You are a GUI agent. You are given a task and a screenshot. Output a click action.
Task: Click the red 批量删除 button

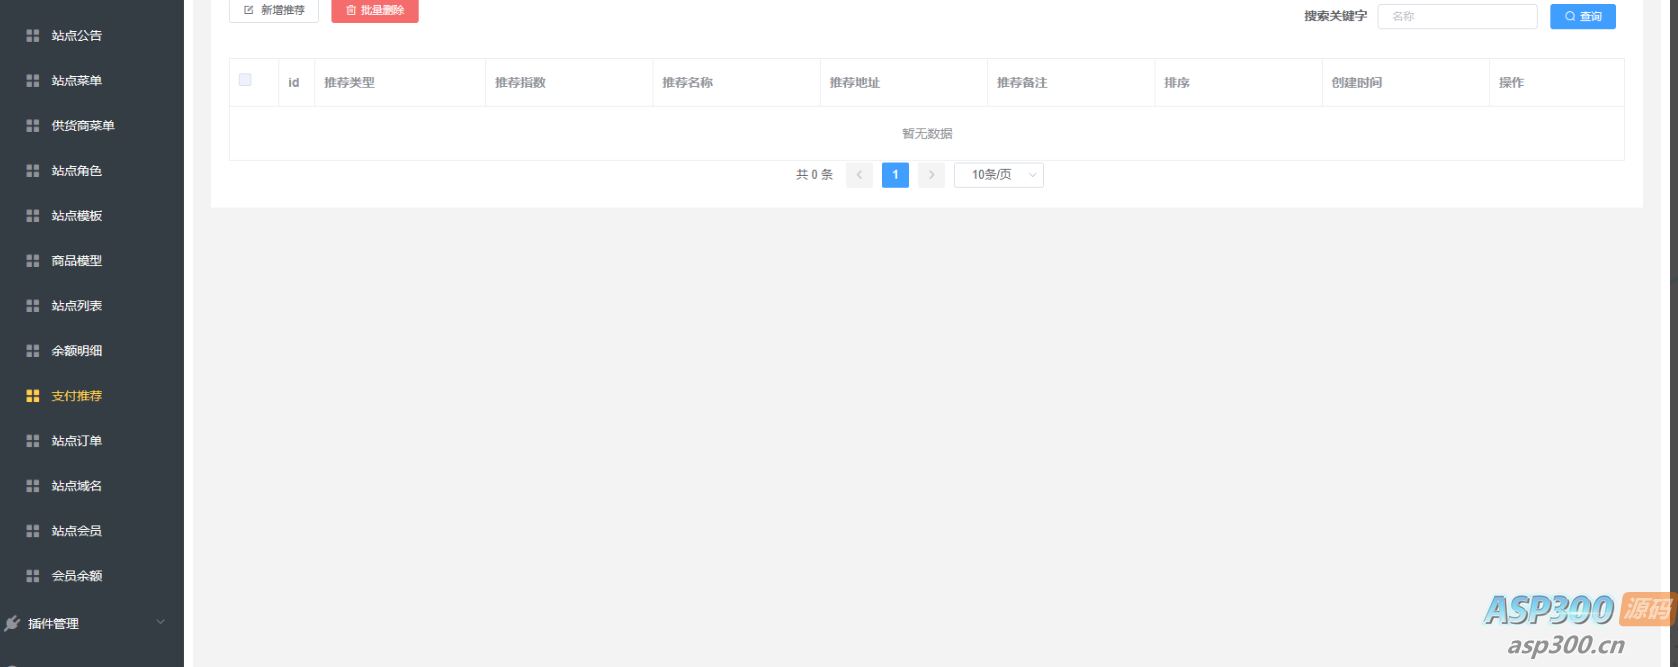[x=375, y=10]
